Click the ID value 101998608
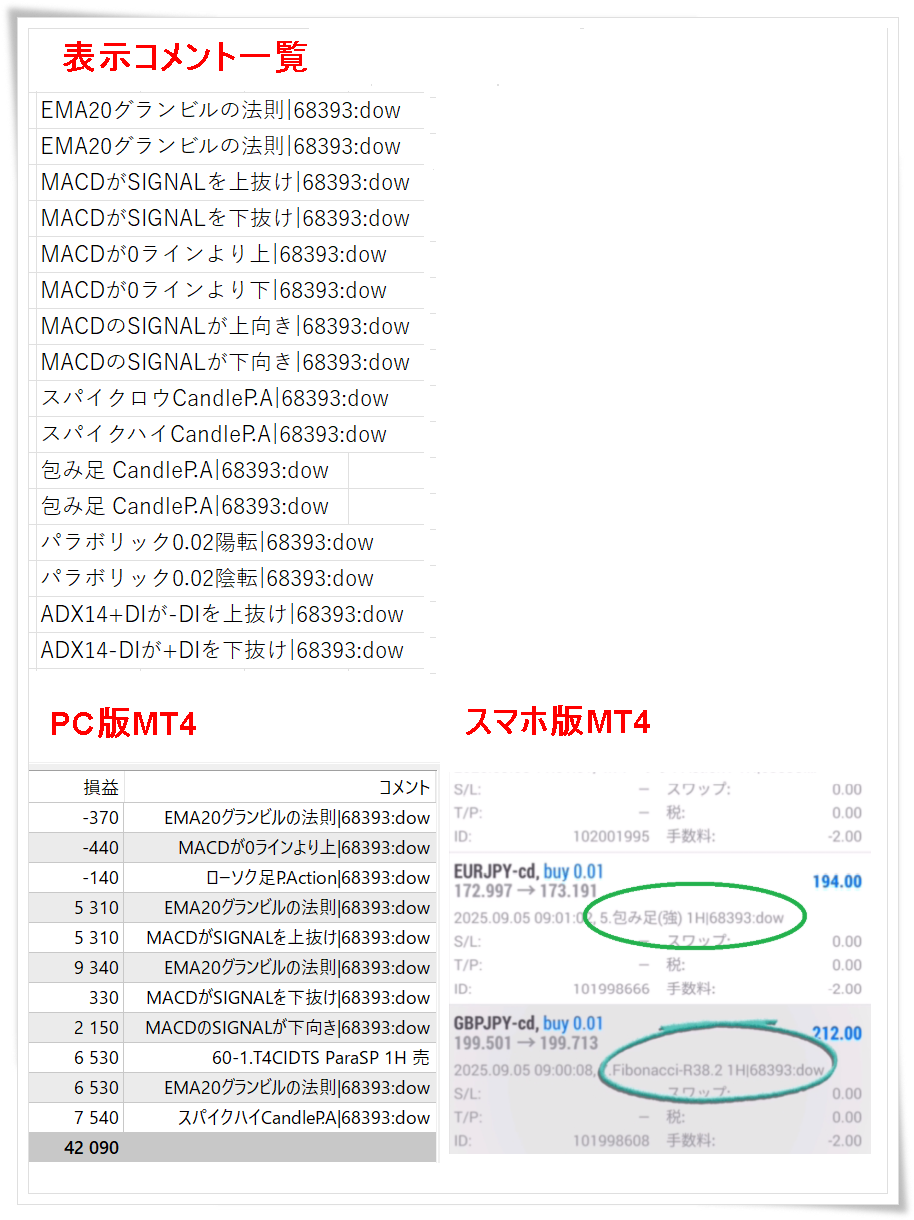The height and width of the screenshot is (1220, 914). [612, 1141]
